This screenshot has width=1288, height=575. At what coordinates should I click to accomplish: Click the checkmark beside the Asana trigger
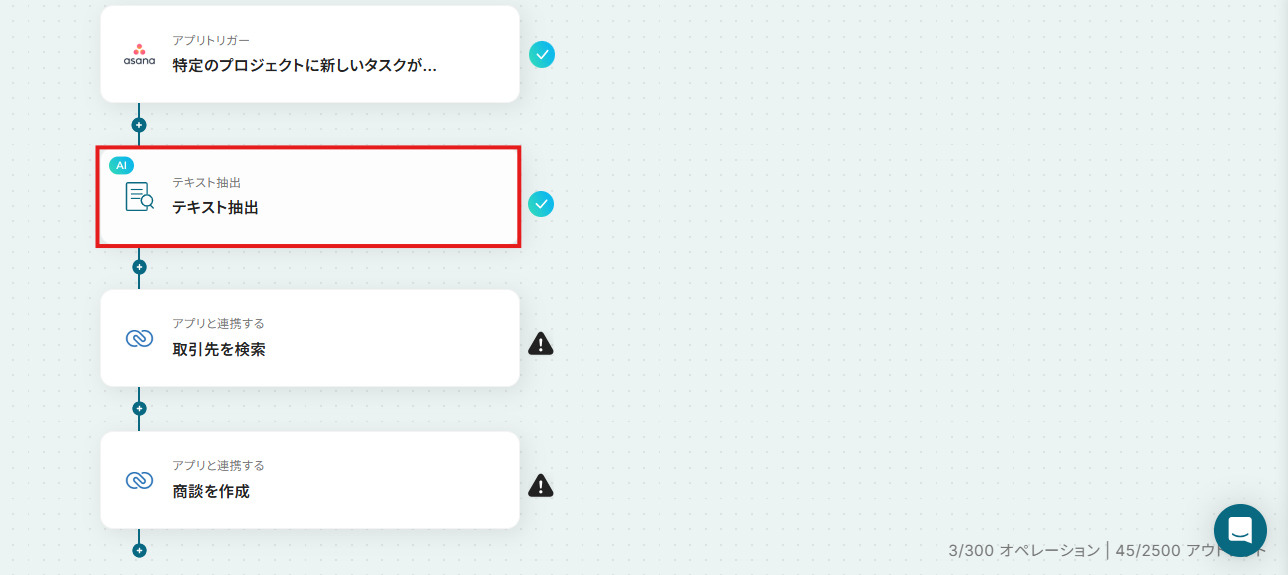click(x=542, y=54)
